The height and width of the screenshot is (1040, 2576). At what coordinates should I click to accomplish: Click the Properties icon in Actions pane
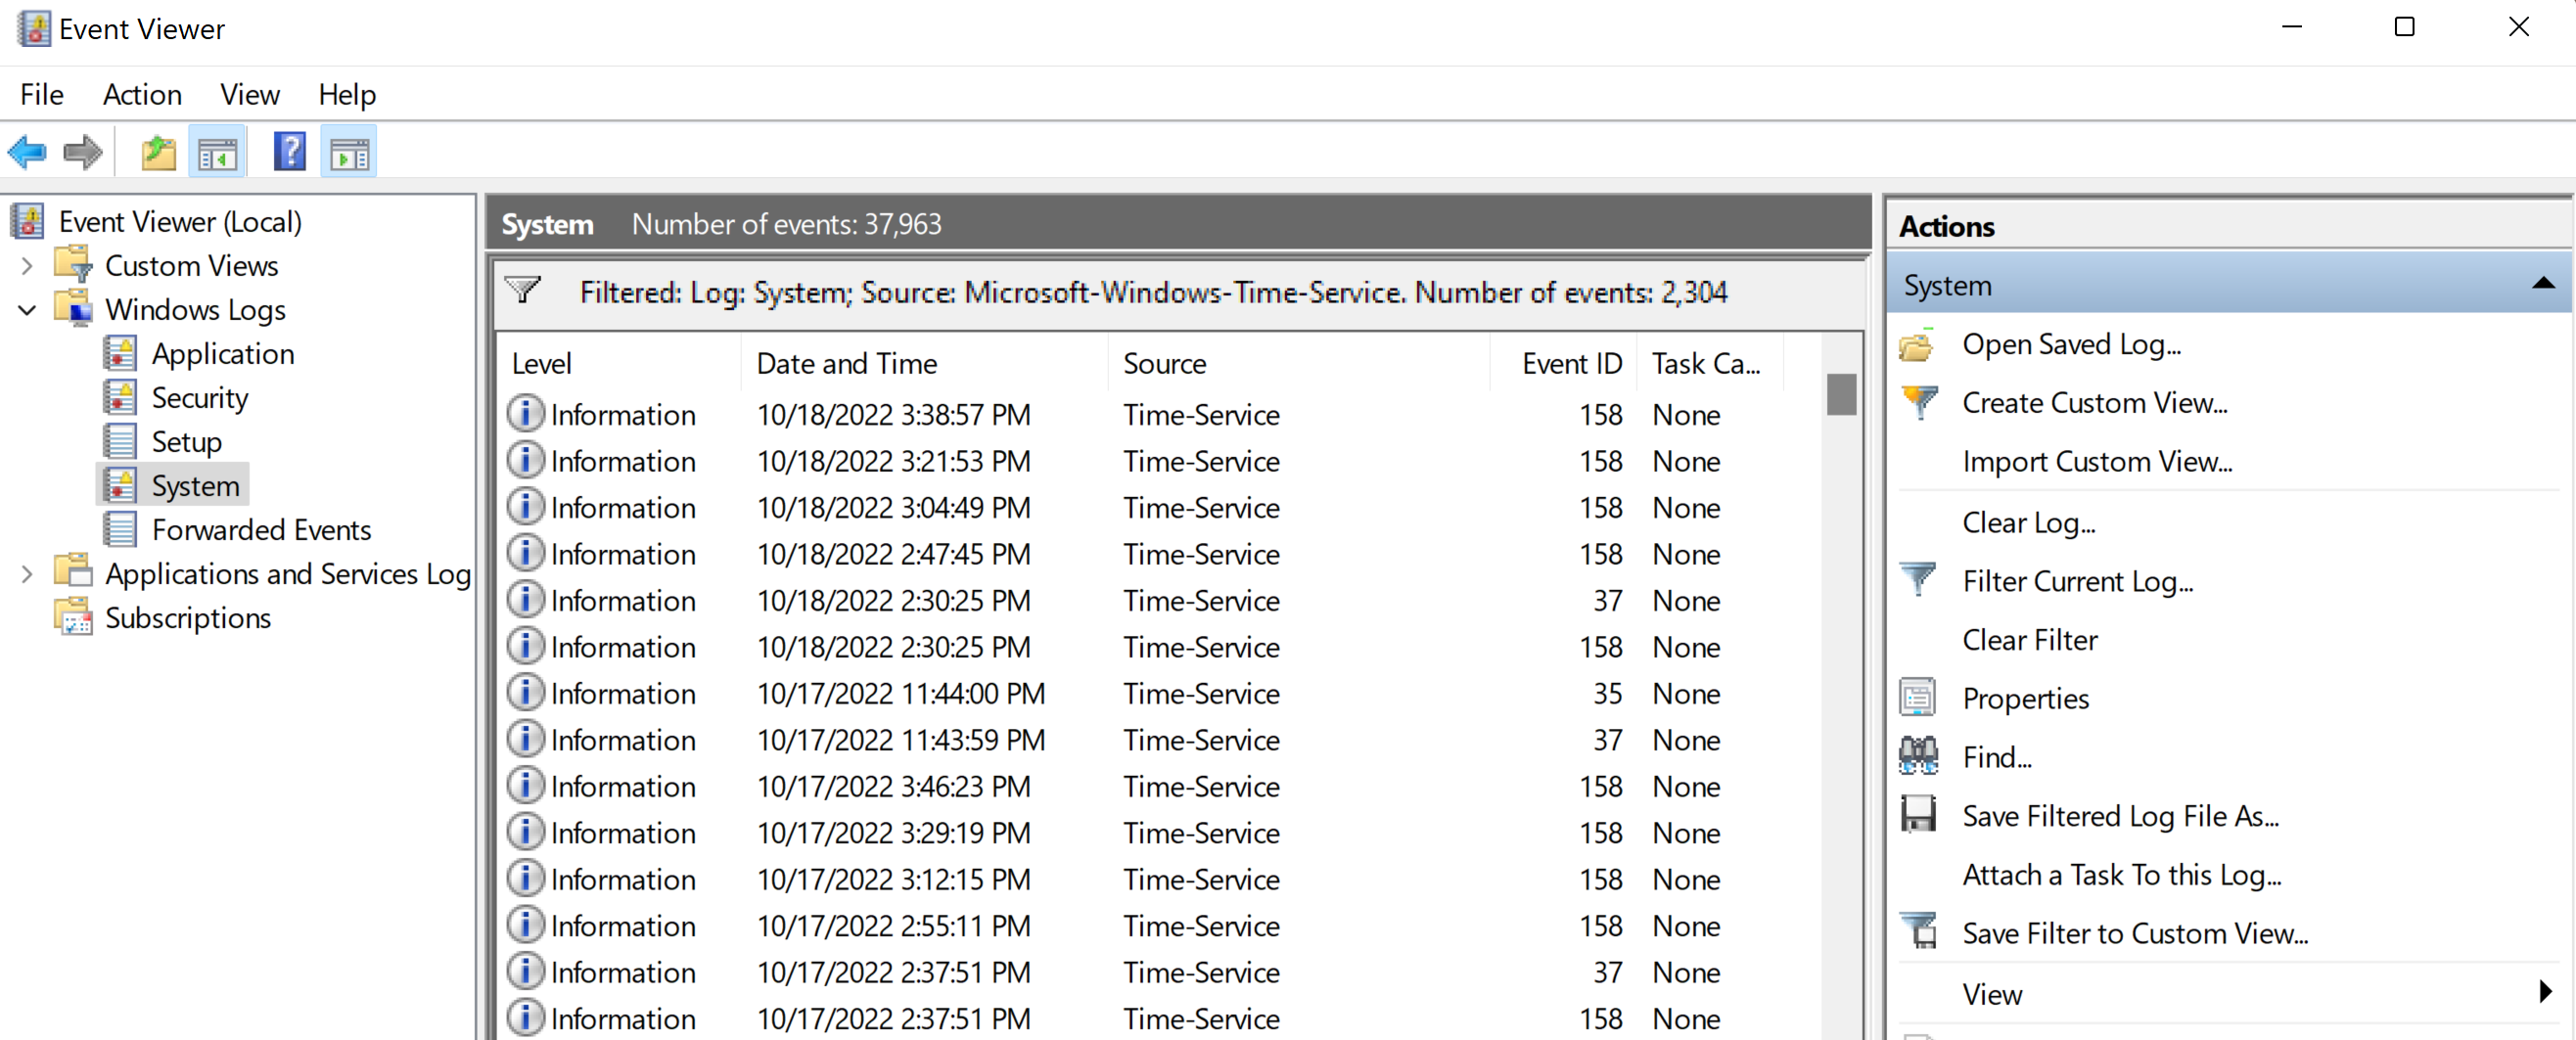coord(1917,697)
